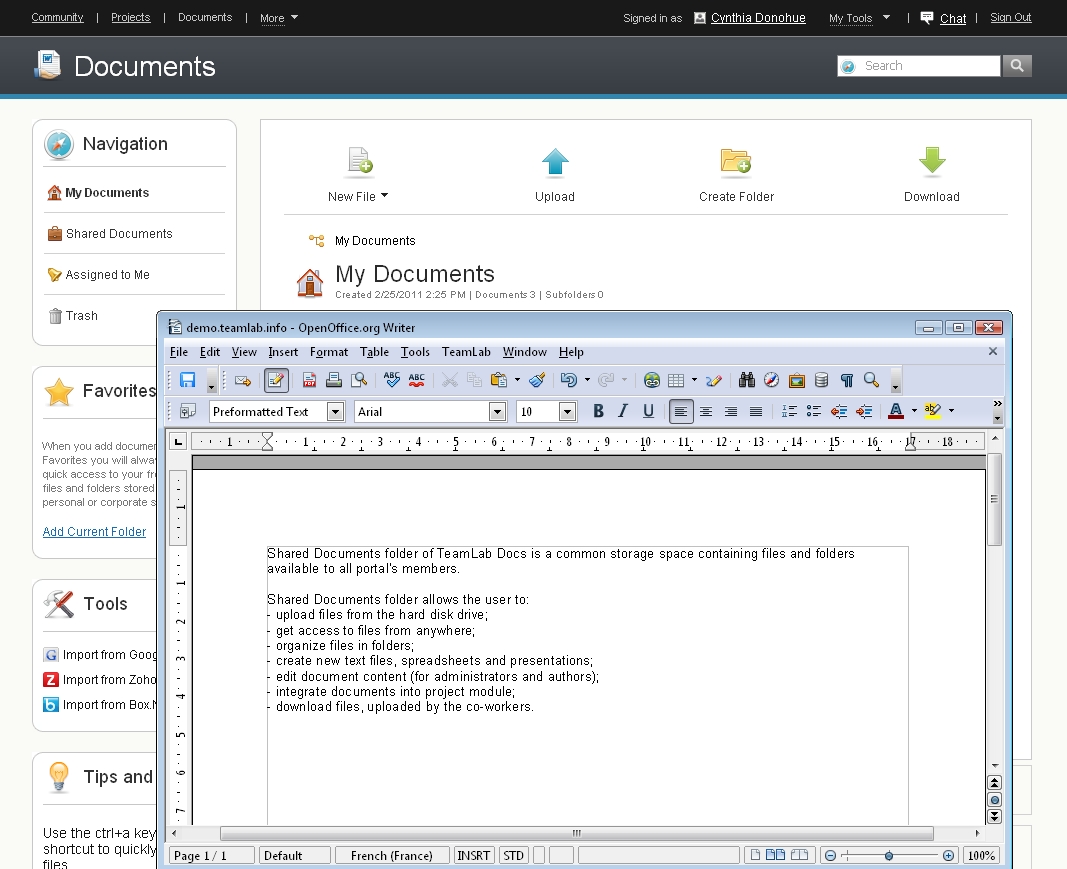This screenshot has height=869, width=1067.
Task: Toggle Italic formatting
Action: [x=623, y=411]
